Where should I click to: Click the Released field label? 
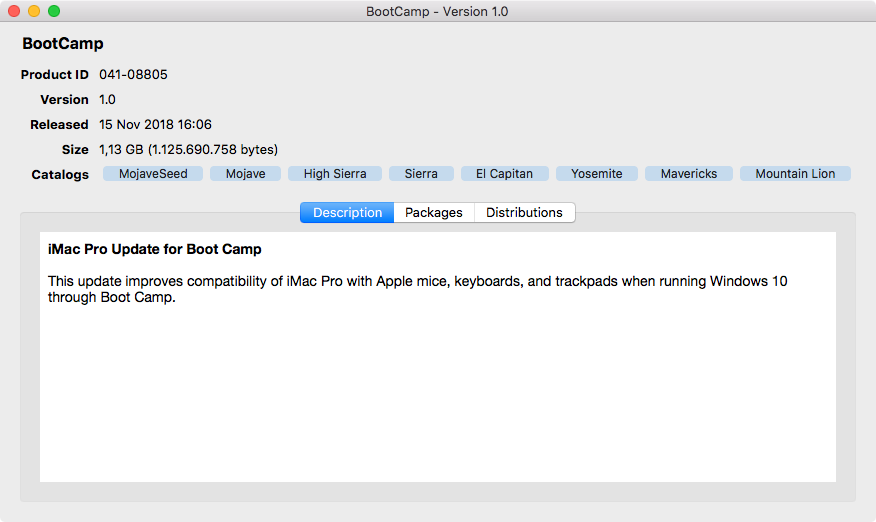(x=59, y=124)
